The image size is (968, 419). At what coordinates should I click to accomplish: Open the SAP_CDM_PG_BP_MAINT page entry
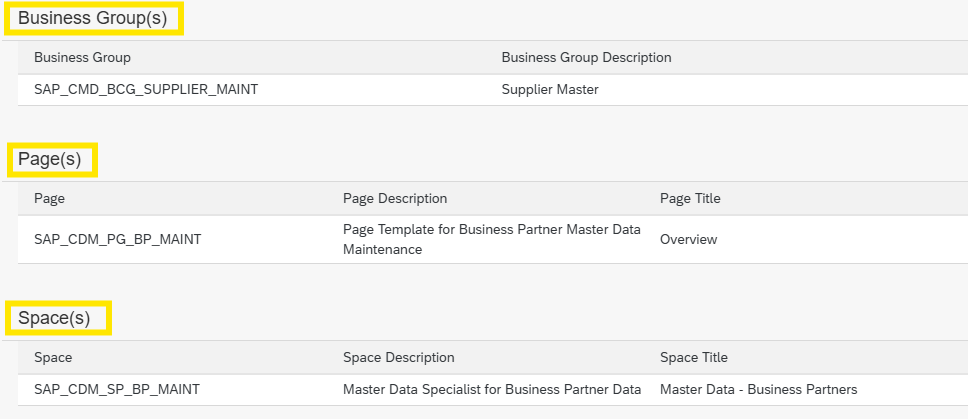coord(117,239)
